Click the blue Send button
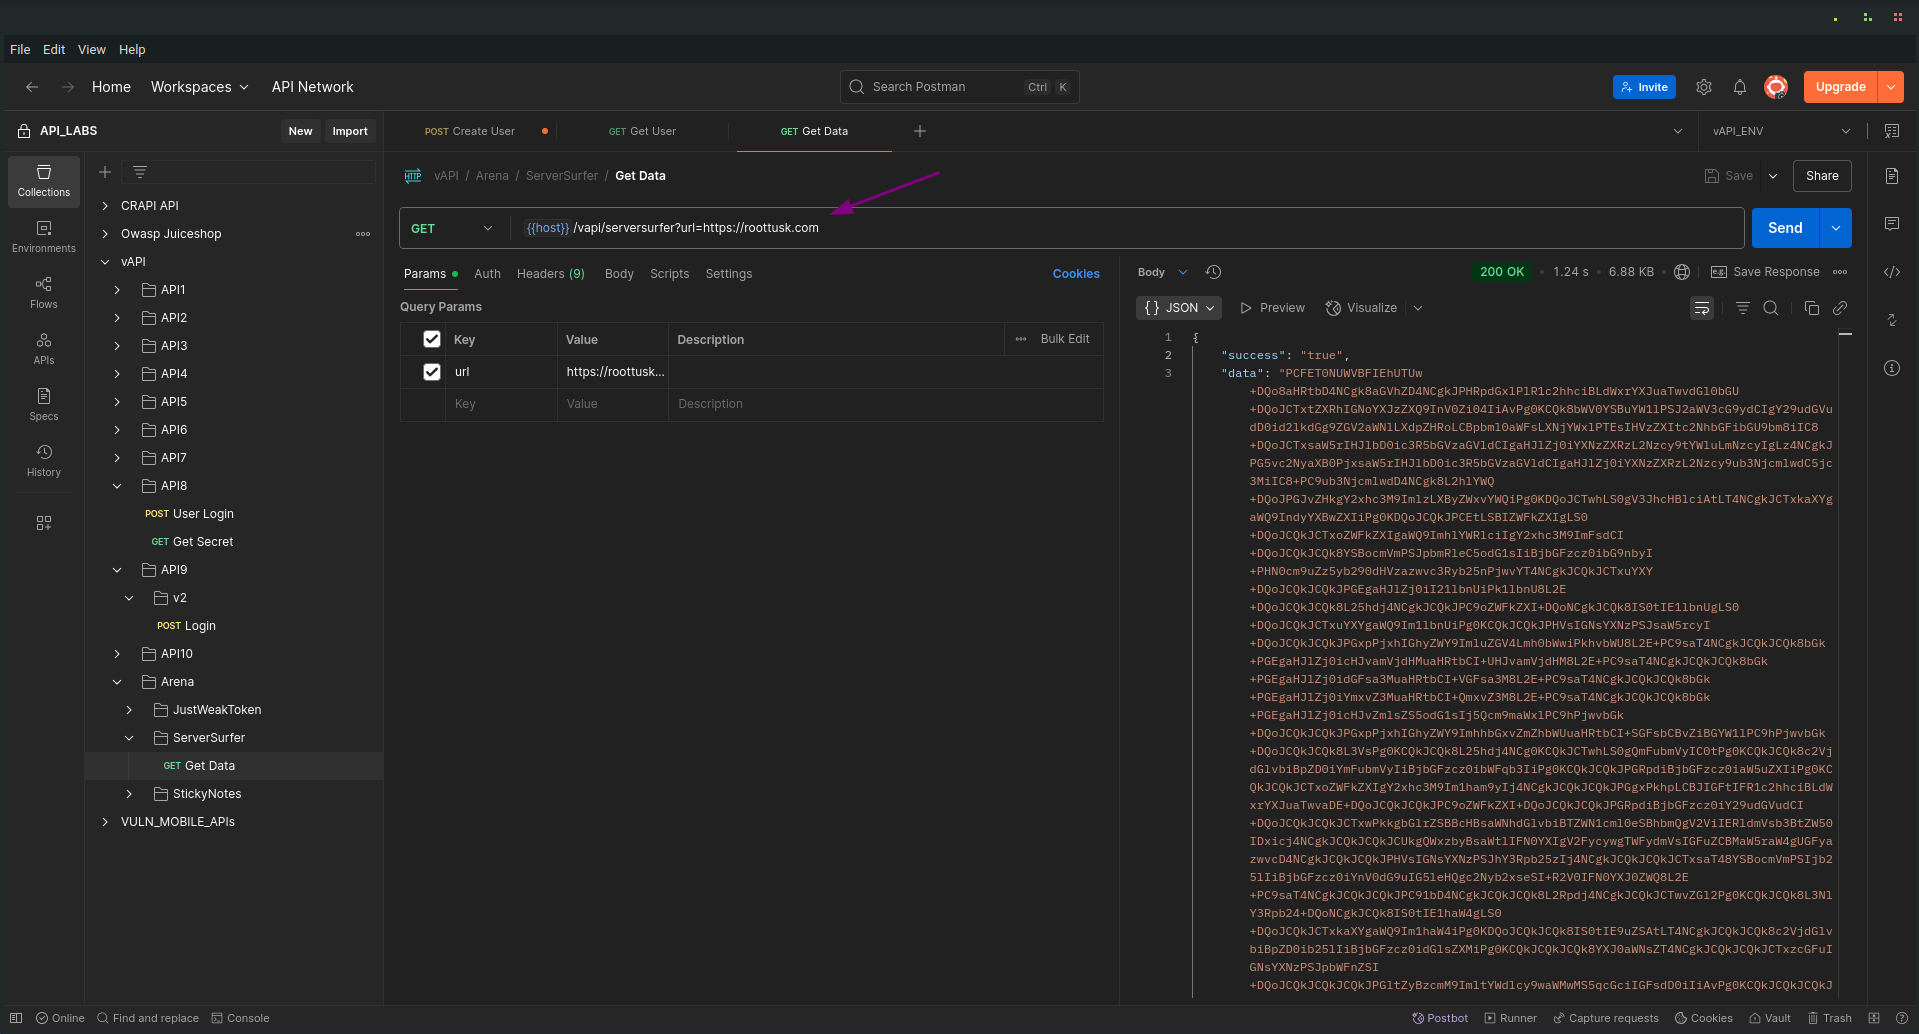The height and width of the screenshot is (1034, 1919). coord(1785,228)
